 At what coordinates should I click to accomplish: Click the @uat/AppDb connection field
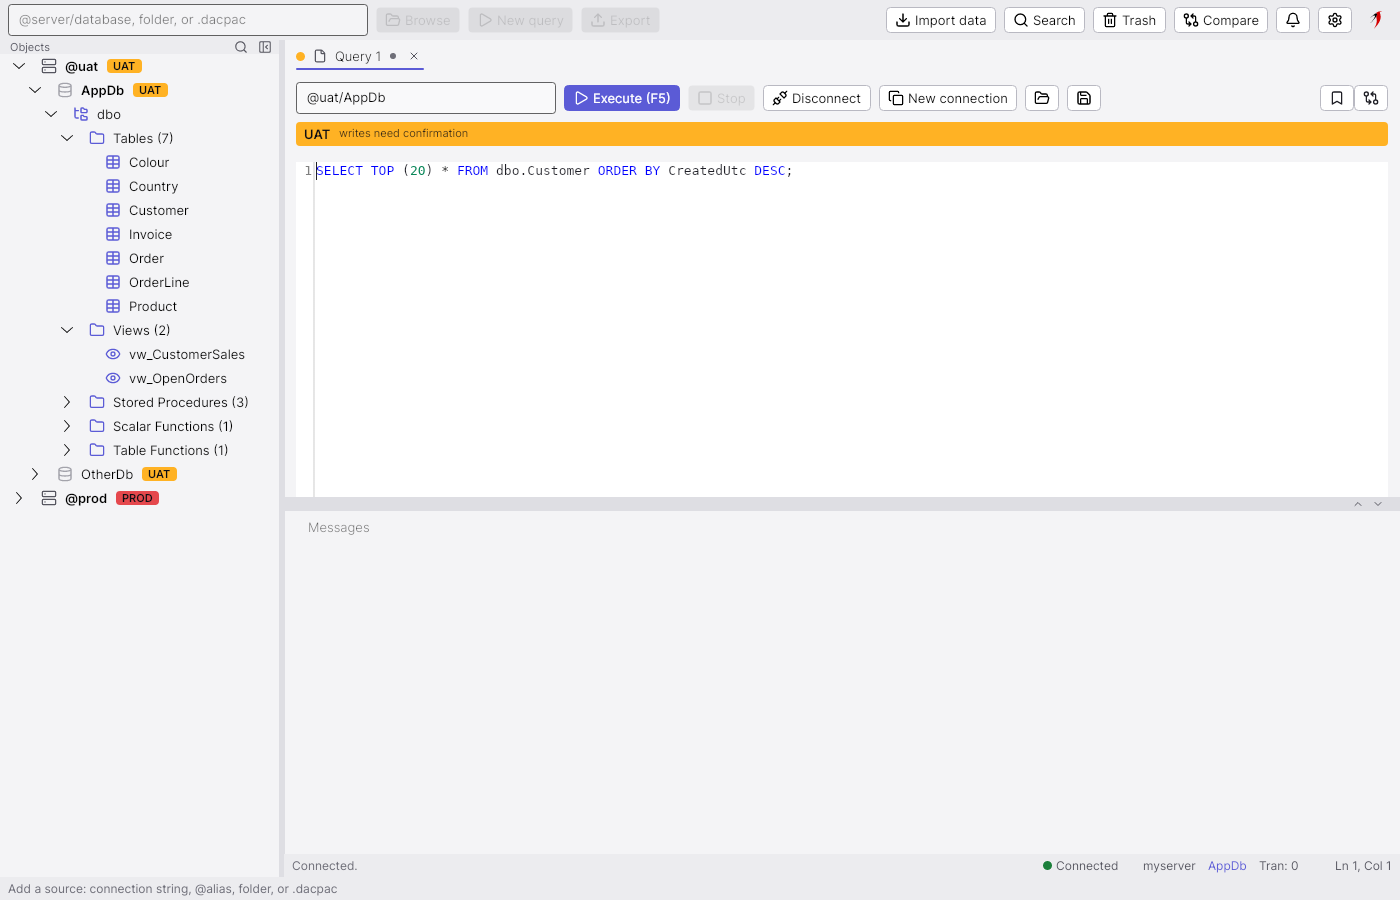pos(426,98)
